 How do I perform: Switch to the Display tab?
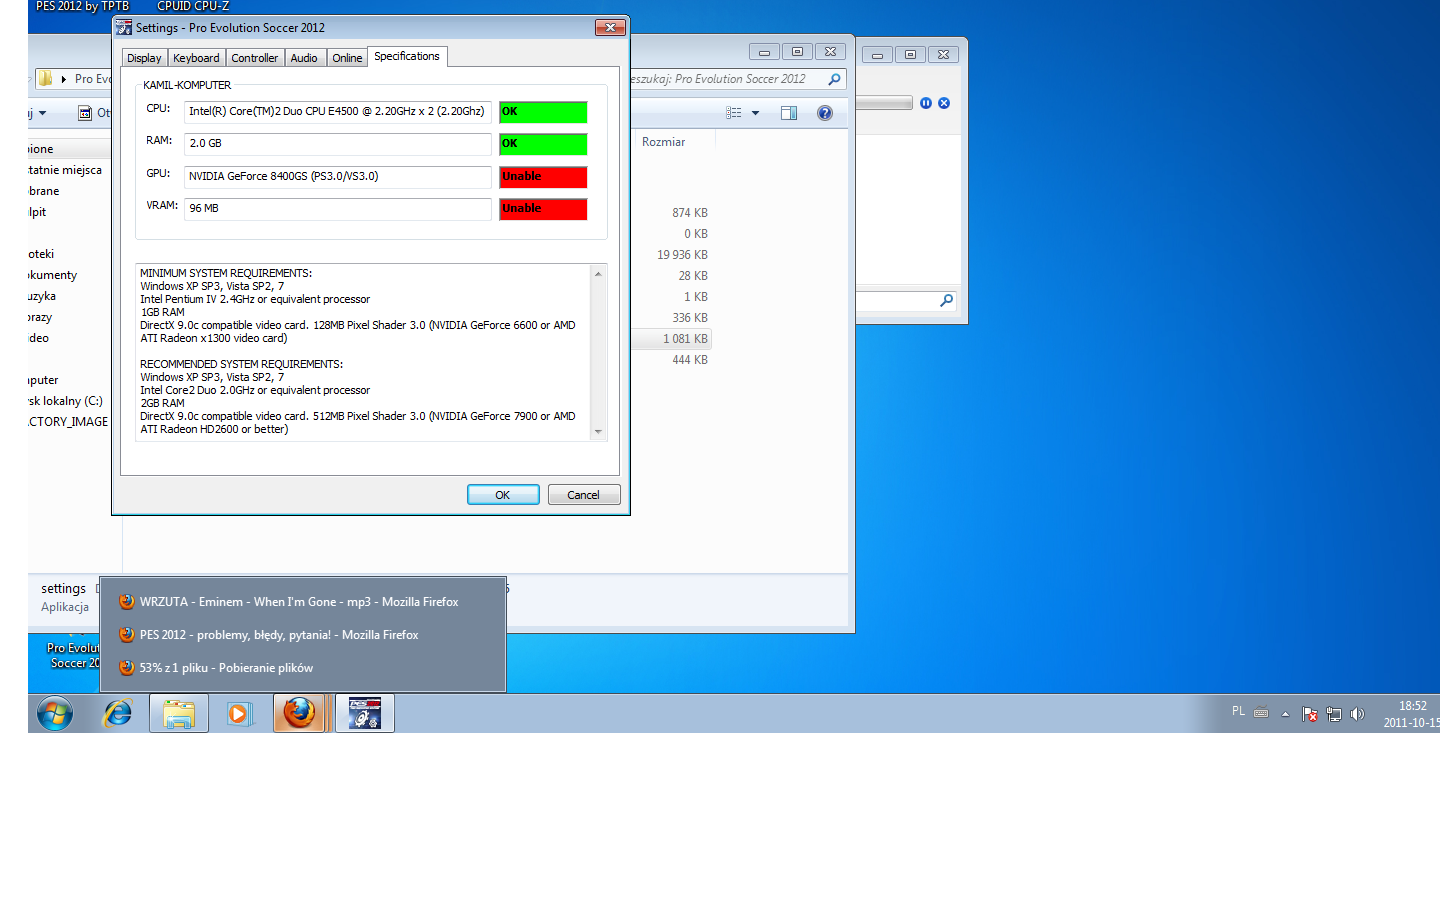tap(144, 58)
